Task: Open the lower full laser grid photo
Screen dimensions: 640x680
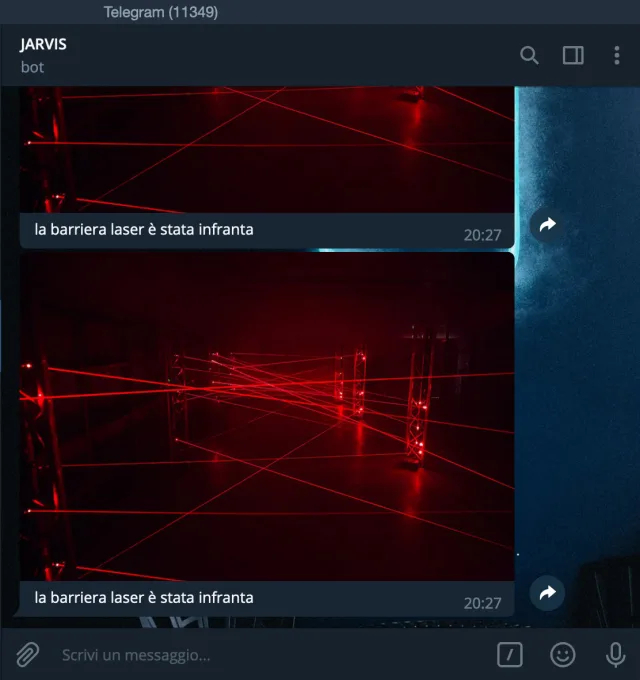Action: tap(267, 416)
